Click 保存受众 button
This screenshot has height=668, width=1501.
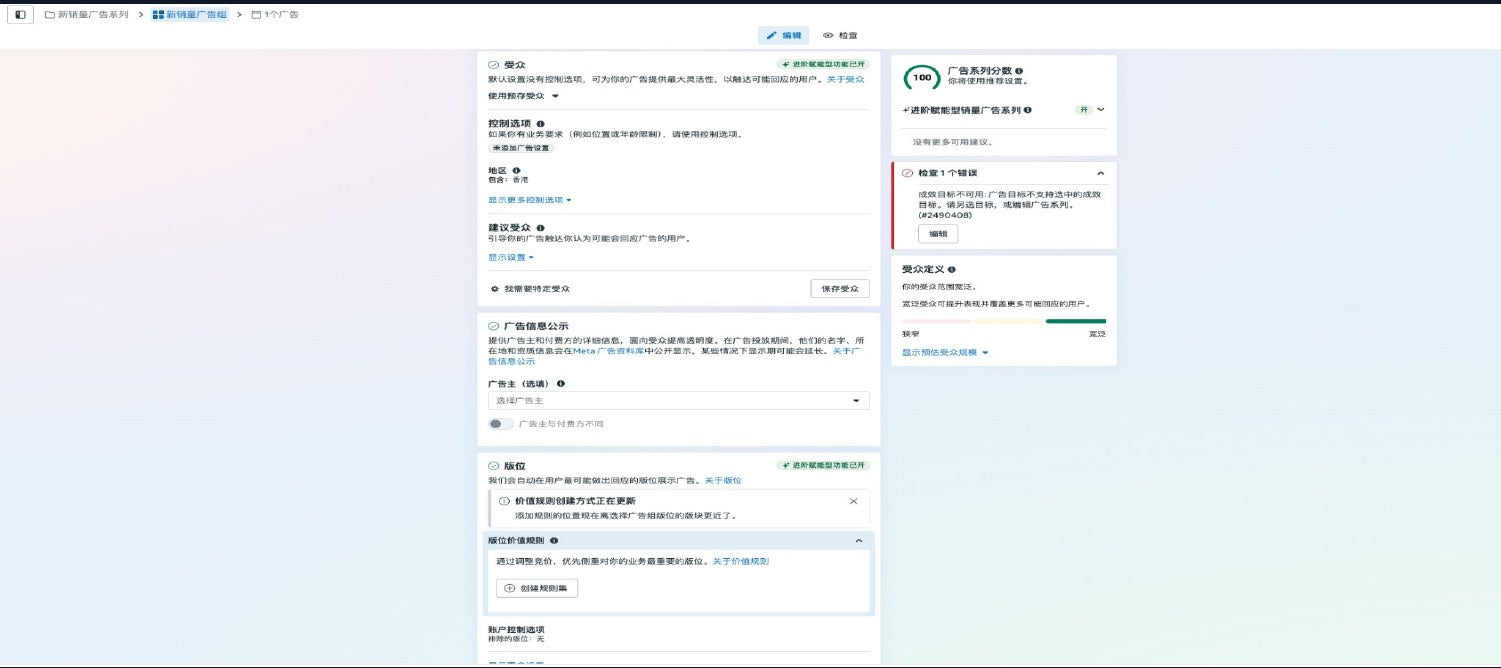click(840, 288)
